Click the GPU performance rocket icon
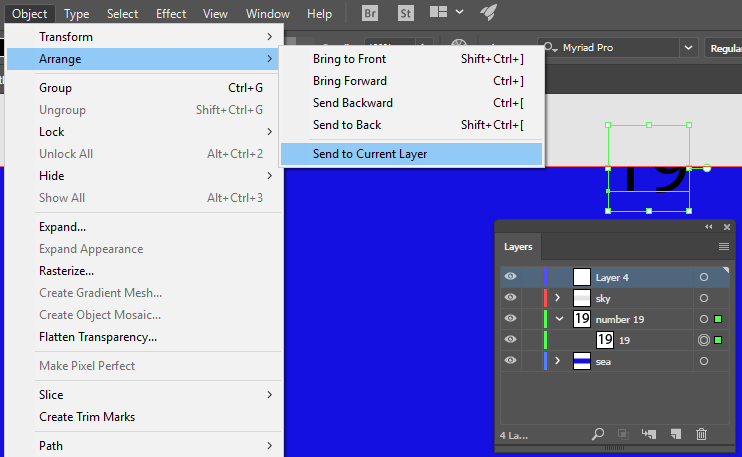742x457 pixels. click(x=489, y=13)
